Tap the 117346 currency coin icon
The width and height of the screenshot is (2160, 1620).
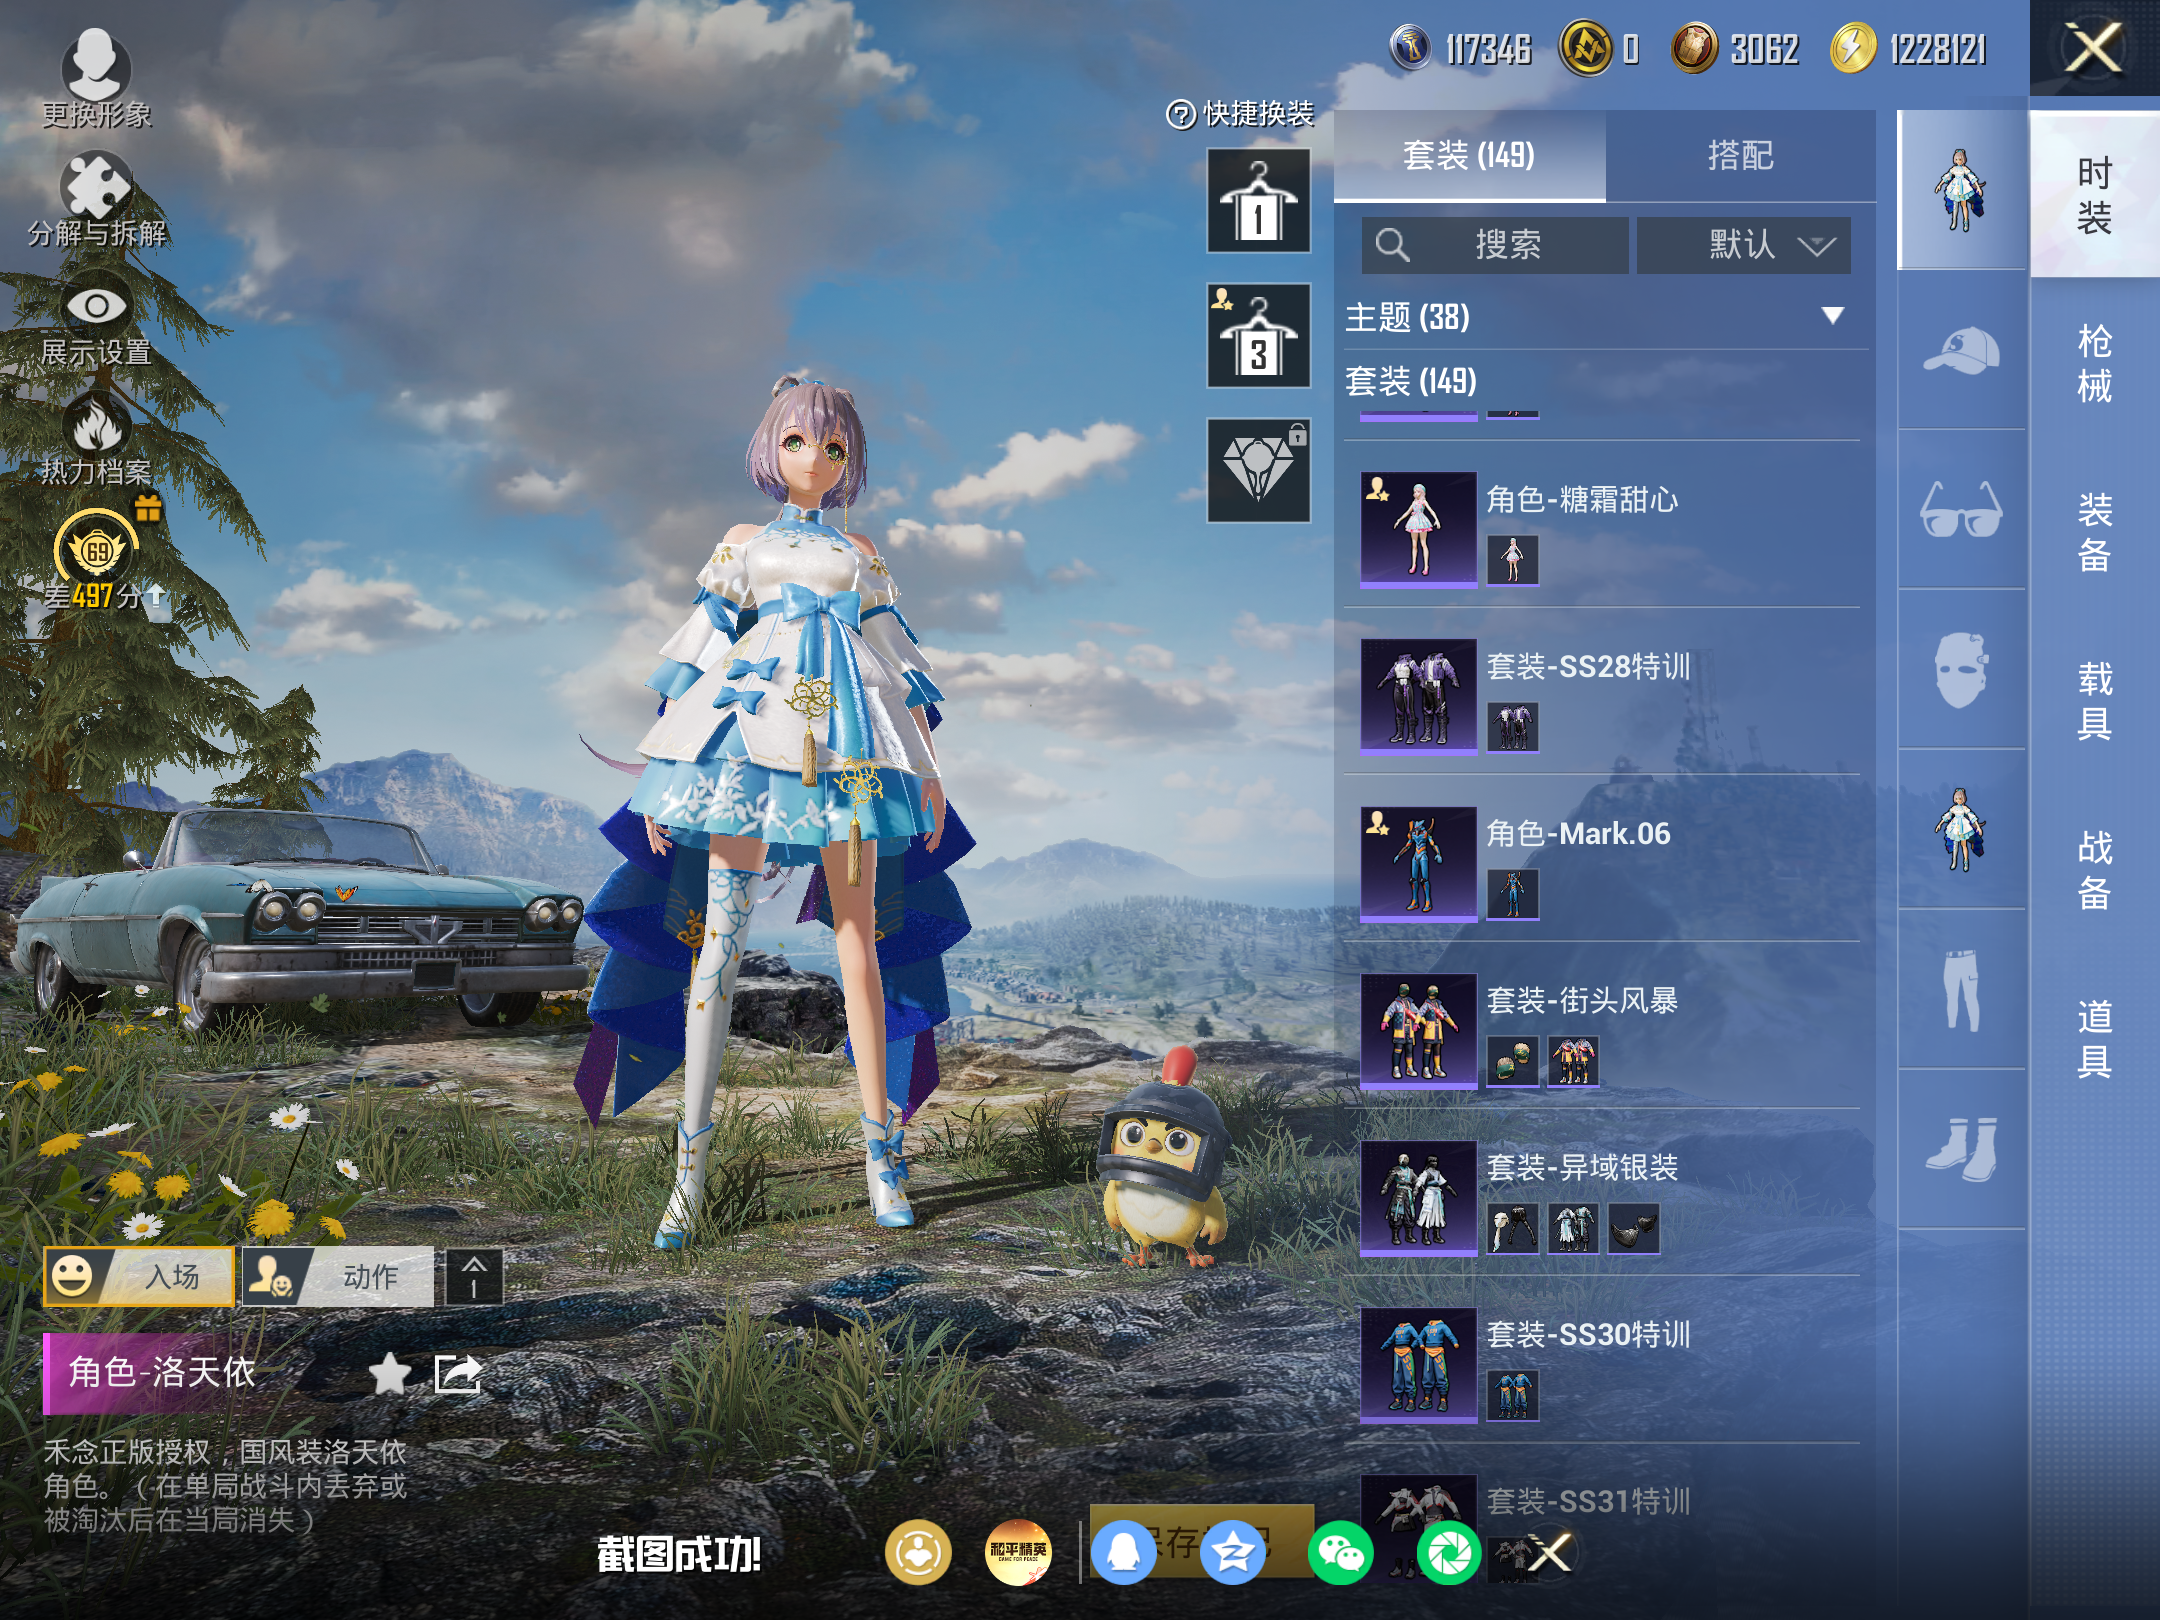pyautogui.click(x=1411, y=48)
